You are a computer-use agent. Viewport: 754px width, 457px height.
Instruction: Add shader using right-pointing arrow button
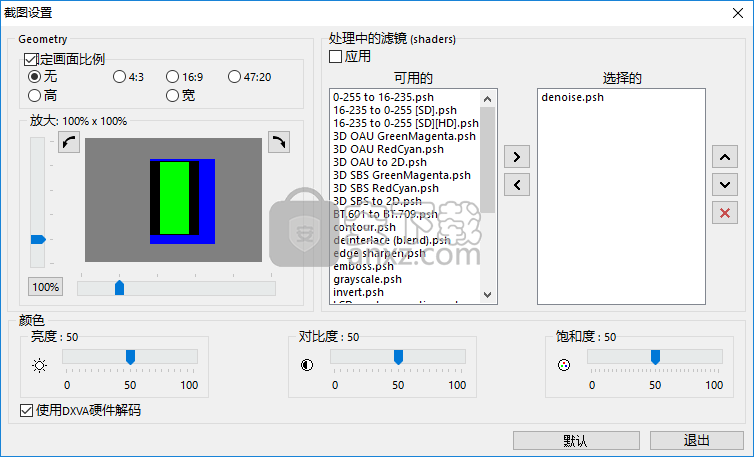pyautogui.click(x=517, y=157)
